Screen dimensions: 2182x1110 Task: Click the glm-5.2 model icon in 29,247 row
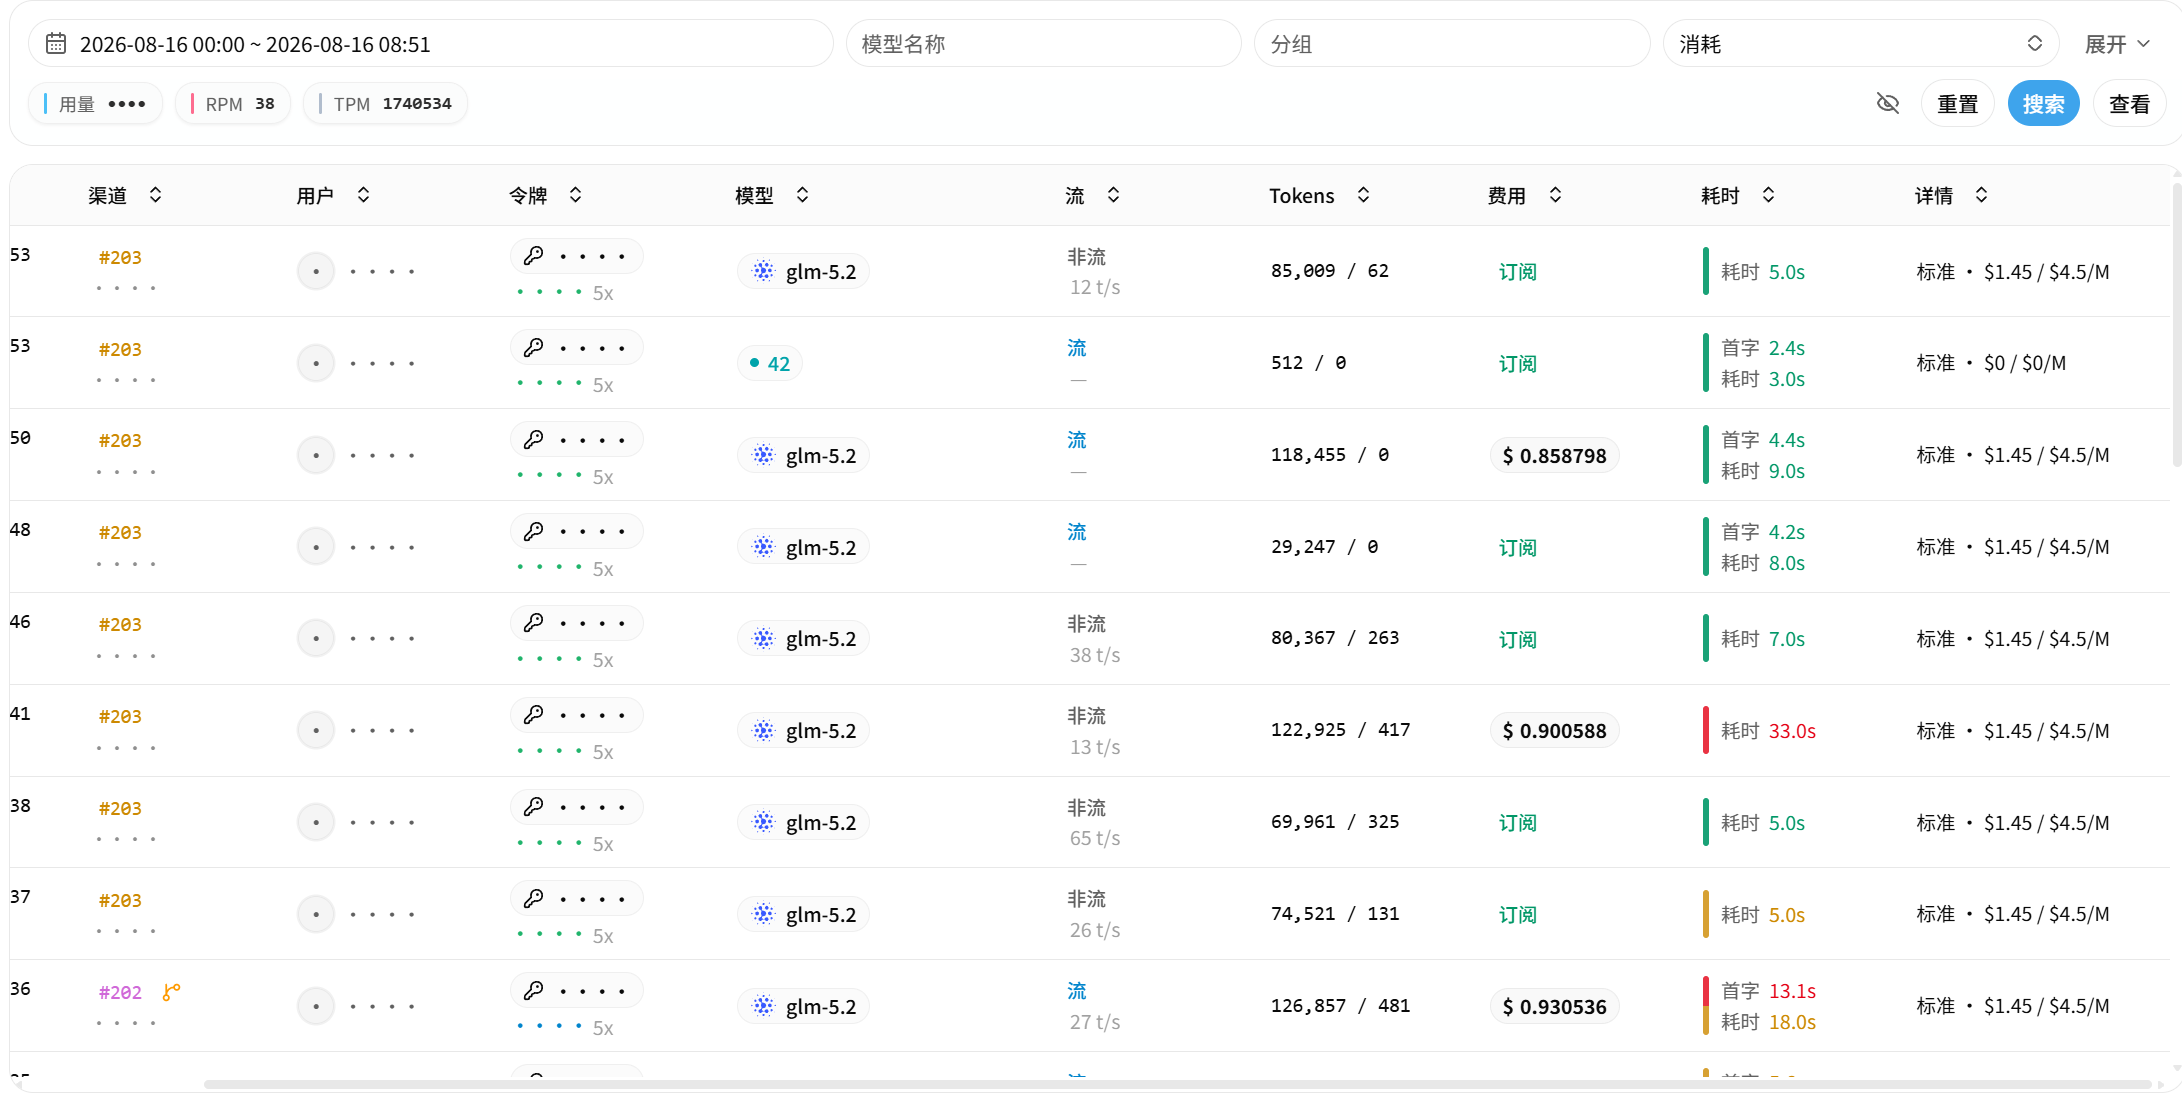(x=764, y=547)
